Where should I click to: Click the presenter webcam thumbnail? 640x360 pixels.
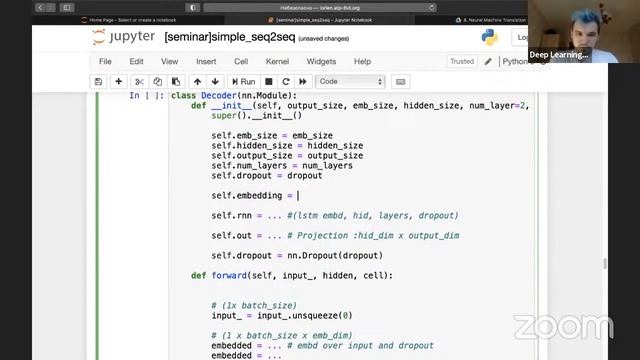[584, 31]
